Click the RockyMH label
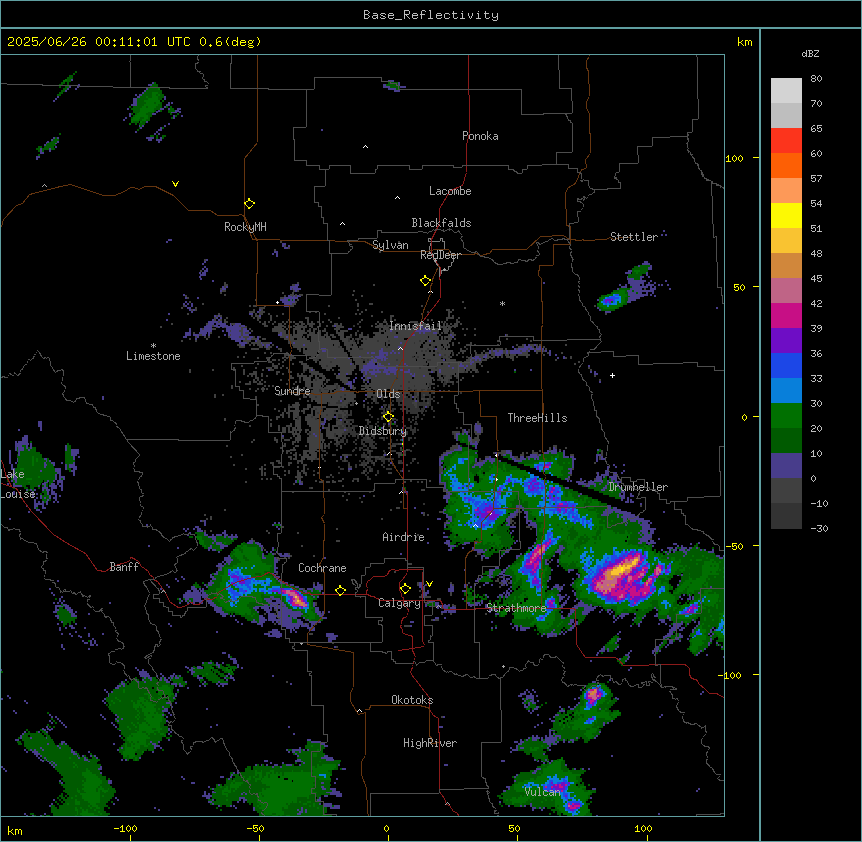This screenshot has height=842, width=862. pyautogui.click(x=245, y=227)
